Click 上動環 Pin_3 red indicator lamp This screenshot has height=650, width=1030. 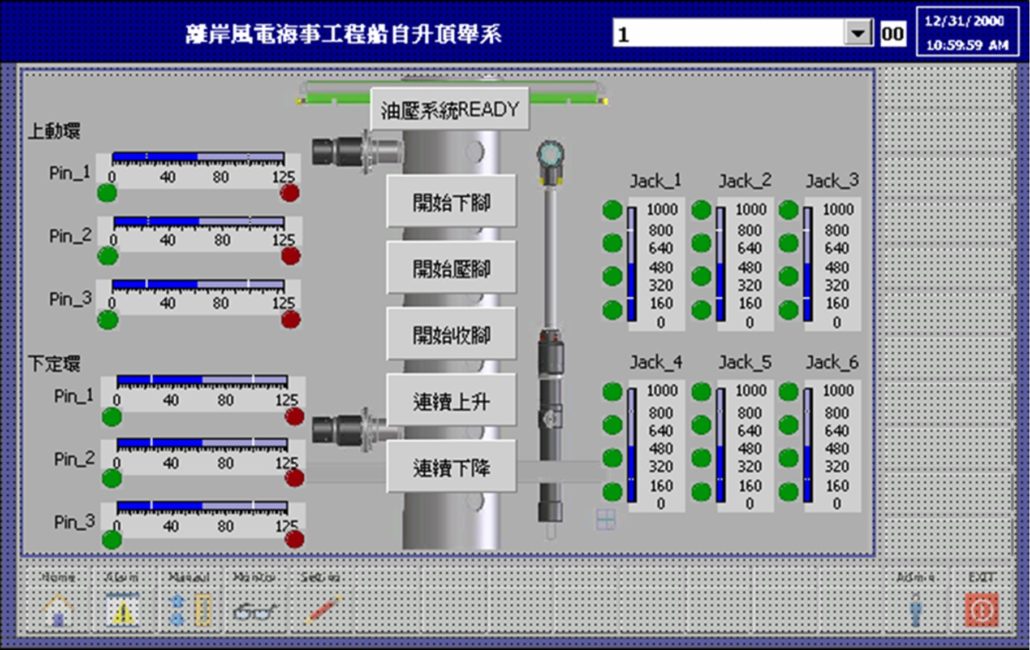coord(290,320)
